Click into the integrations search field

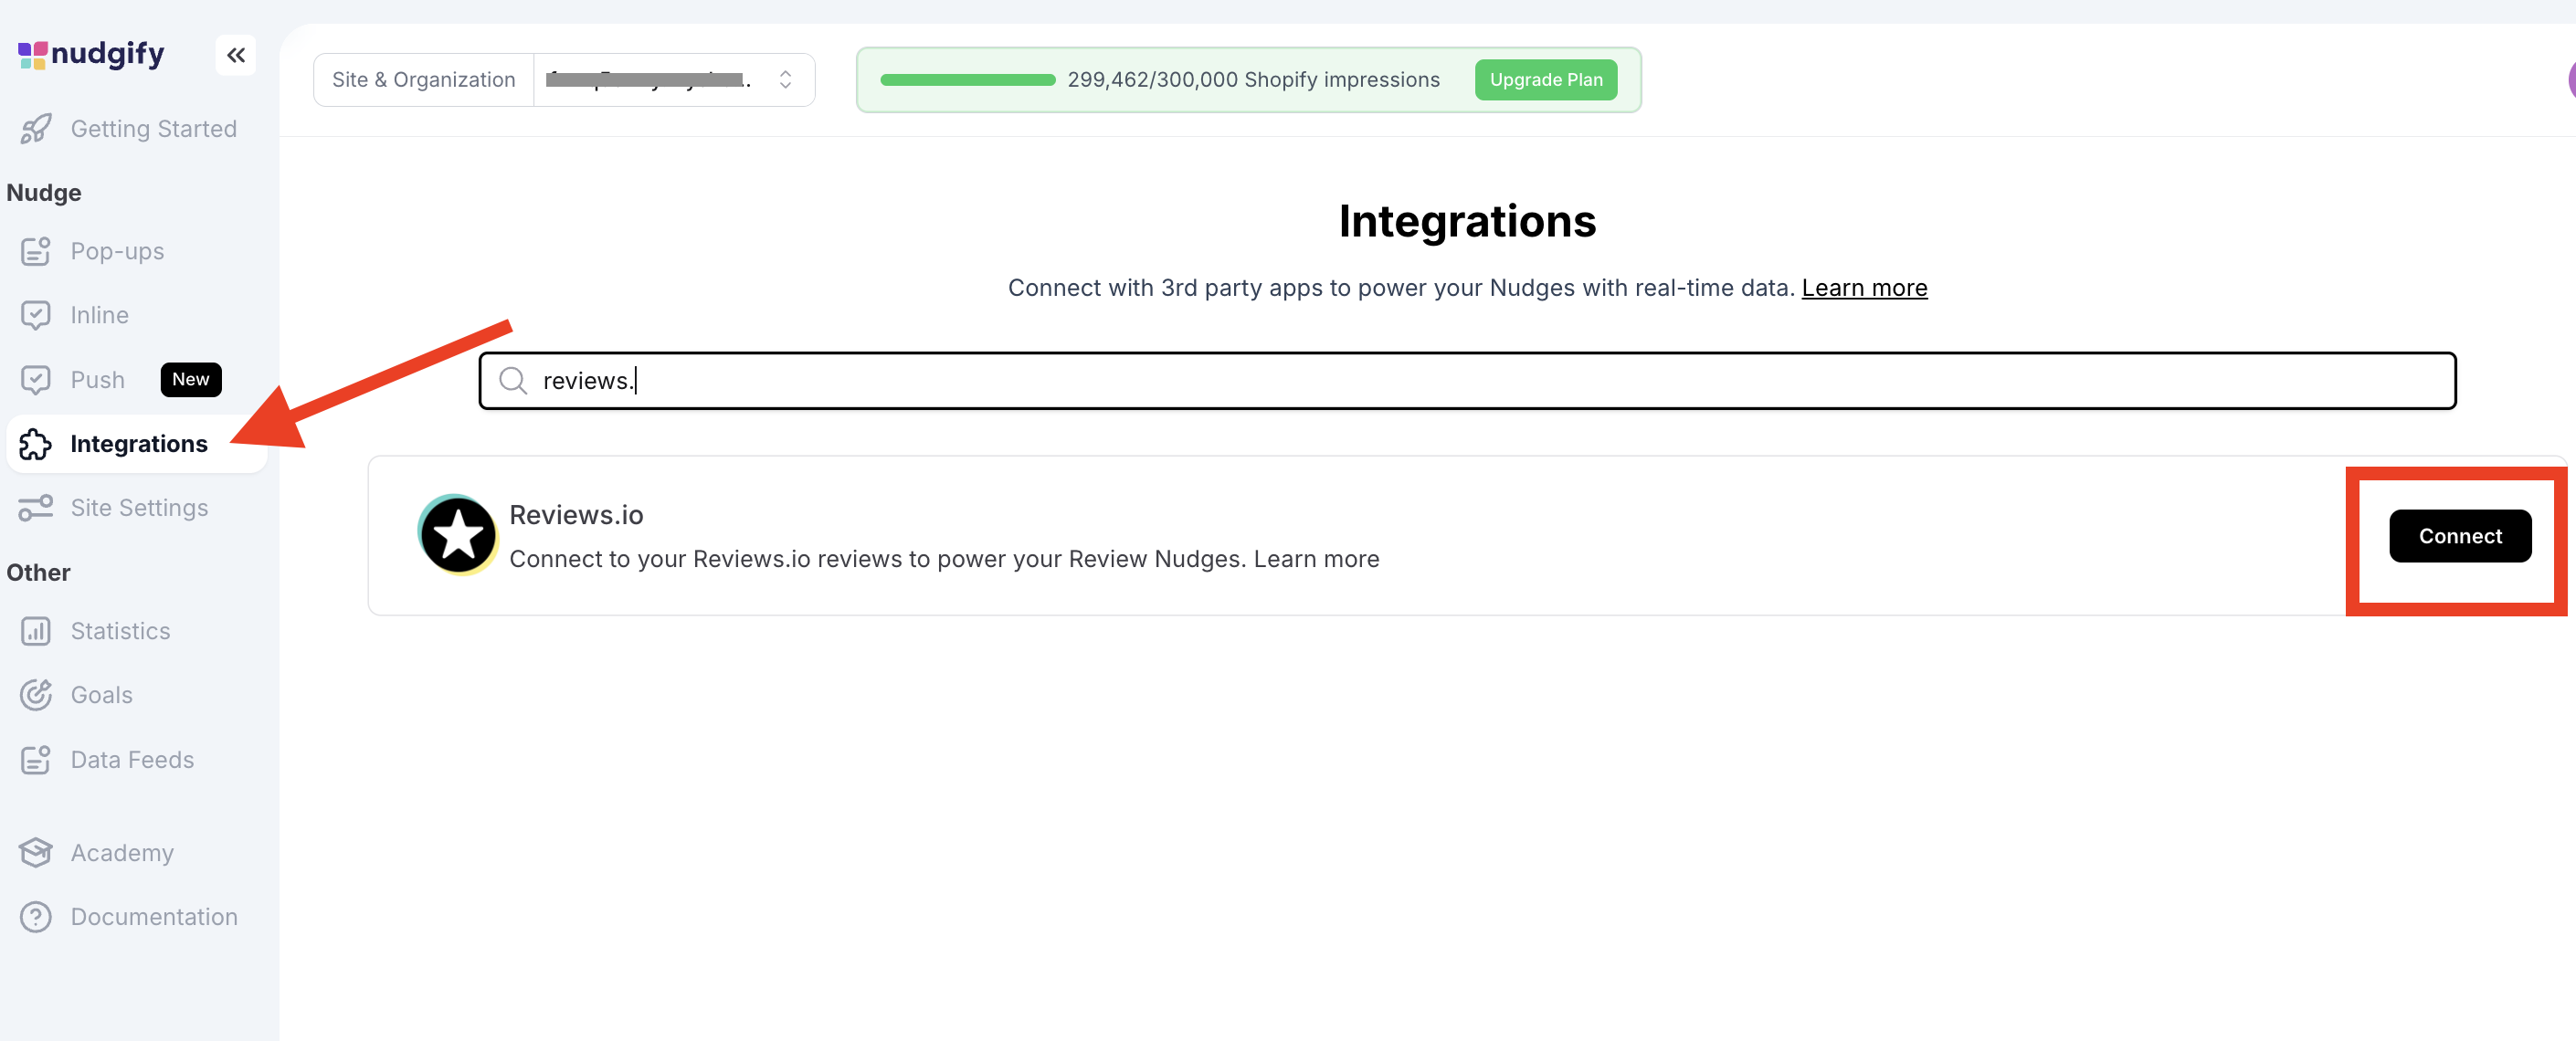(1466, 381)
